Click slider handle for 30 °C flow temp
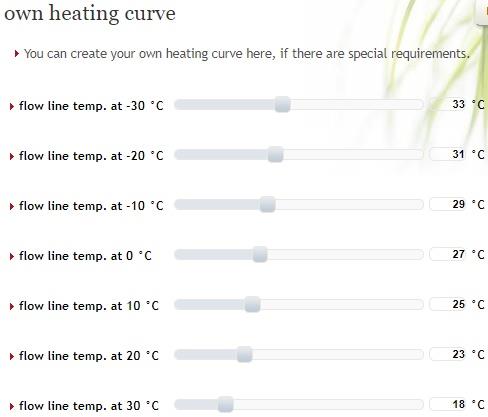Screen dimensions: 488x417 tap(226, 405)
